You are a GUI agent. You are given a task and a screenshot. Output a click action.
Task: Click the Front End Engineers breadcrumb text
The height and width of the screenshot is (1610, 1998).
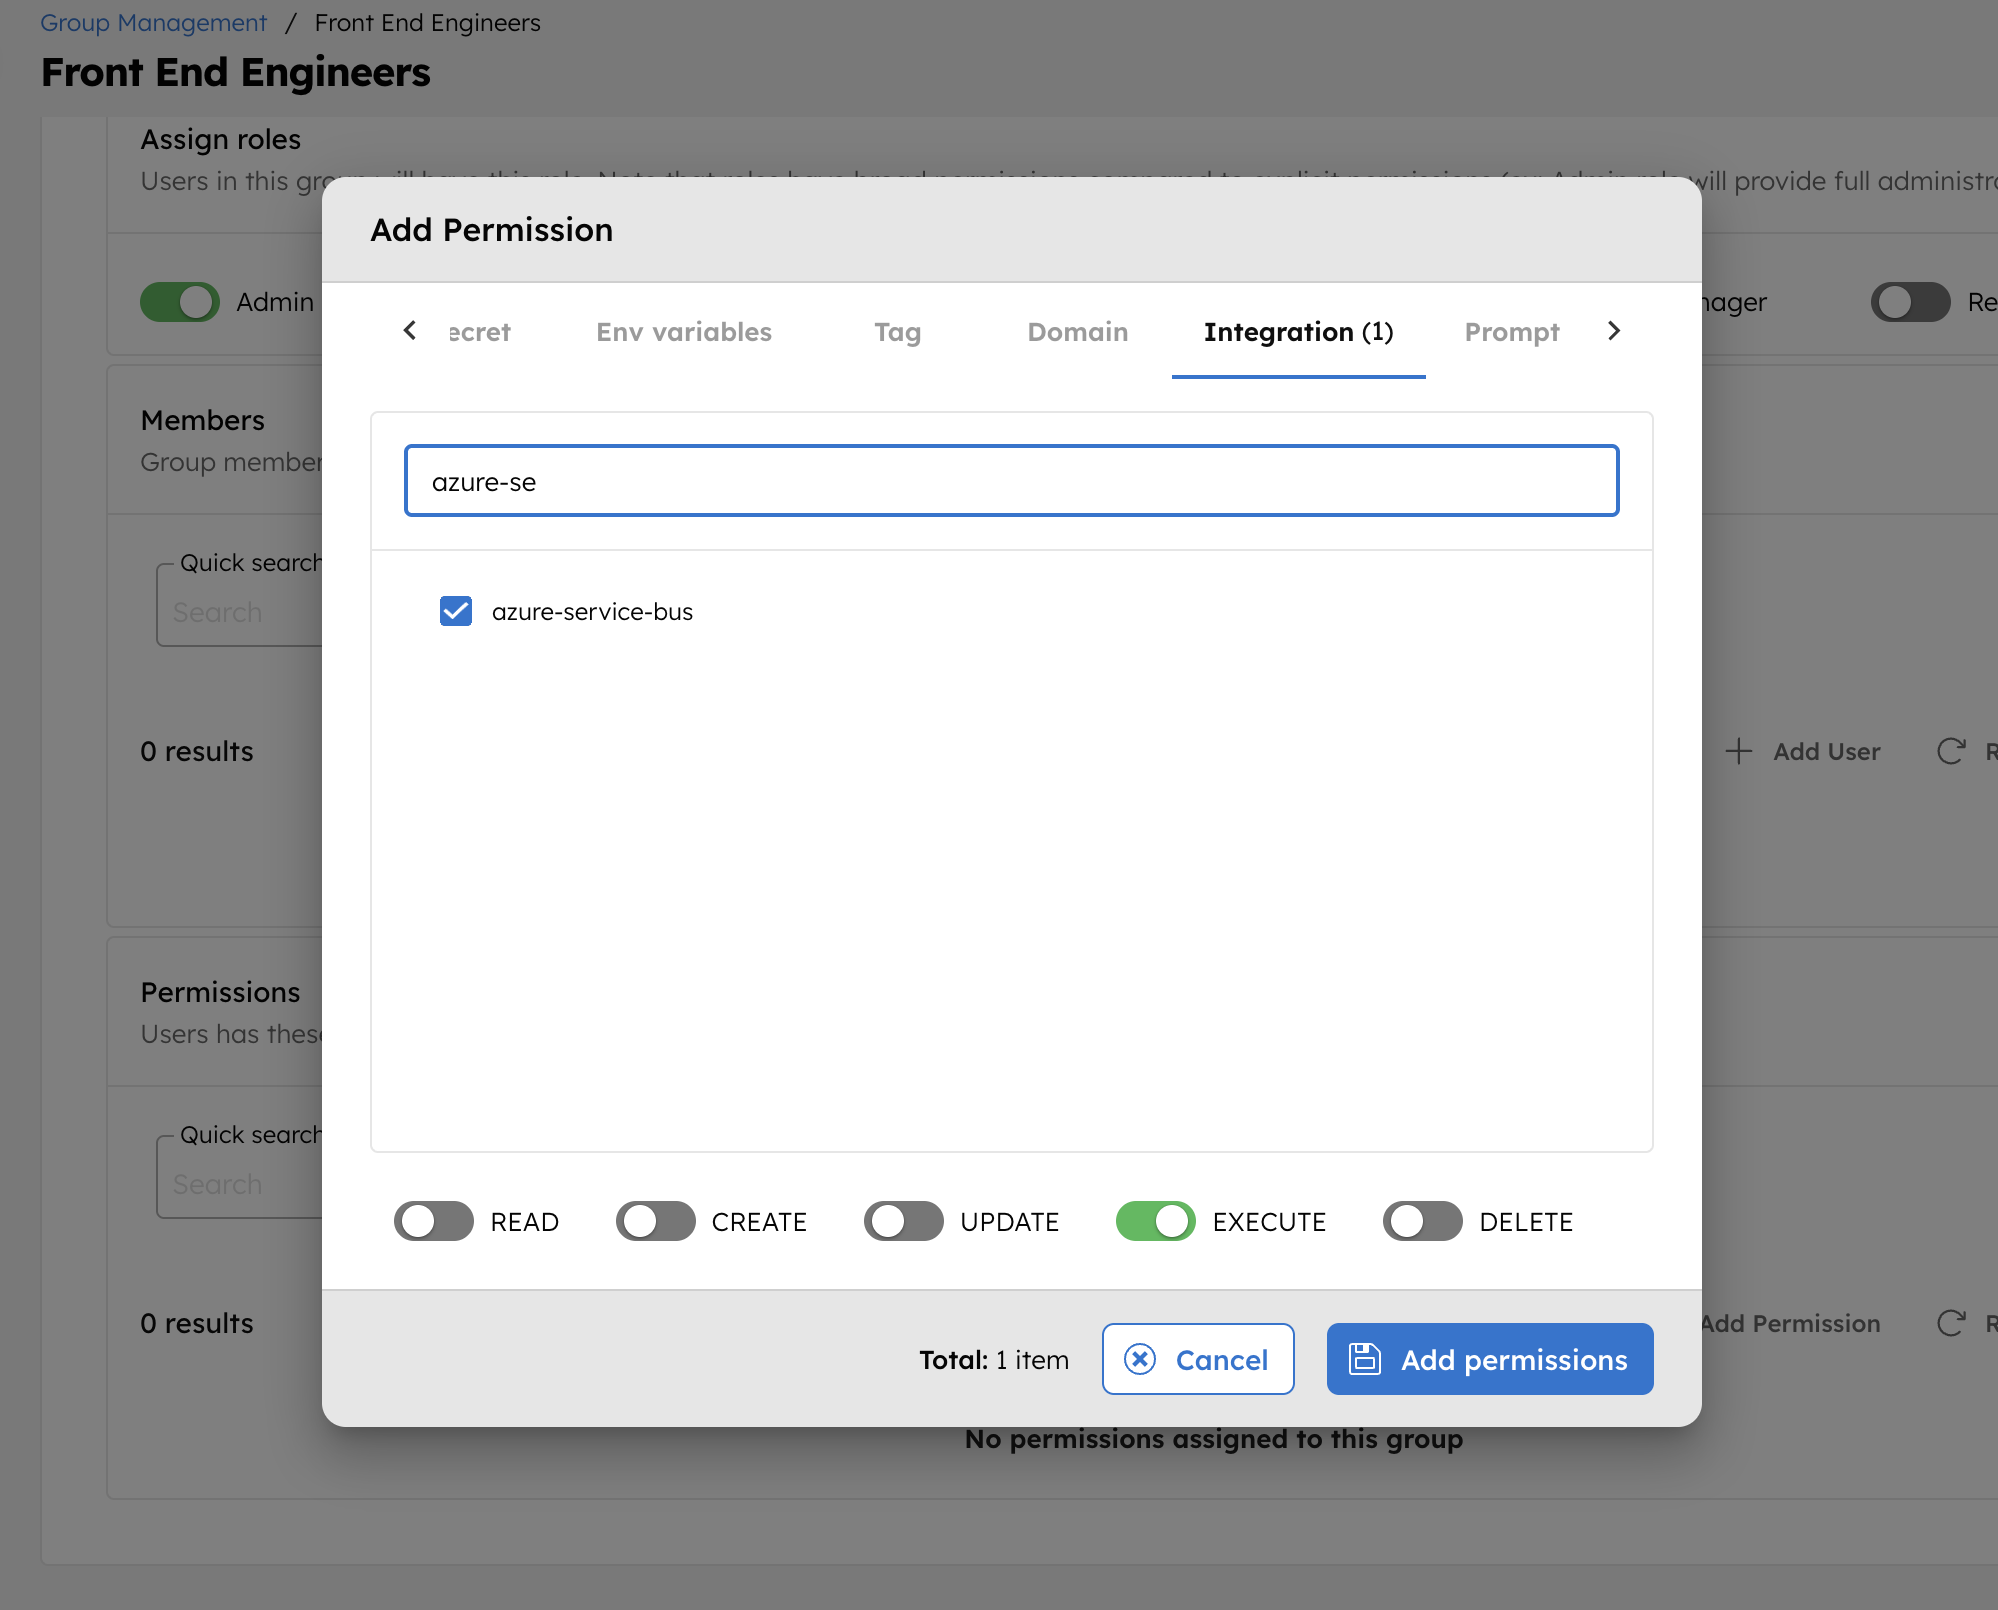(x=427, y=22)
